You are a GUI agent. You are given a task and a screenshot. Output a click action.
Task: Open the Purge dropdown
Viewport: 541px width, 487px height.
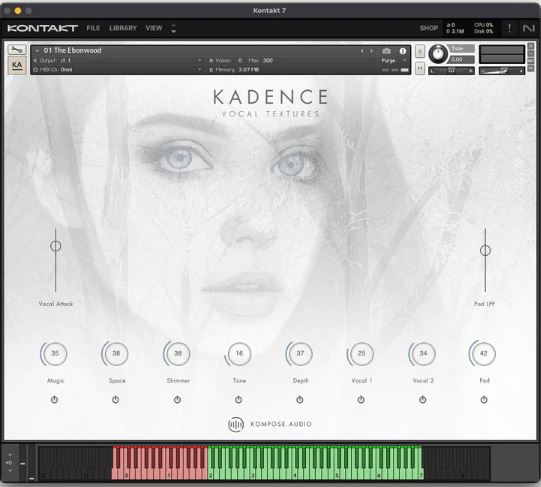click(394, 61)
